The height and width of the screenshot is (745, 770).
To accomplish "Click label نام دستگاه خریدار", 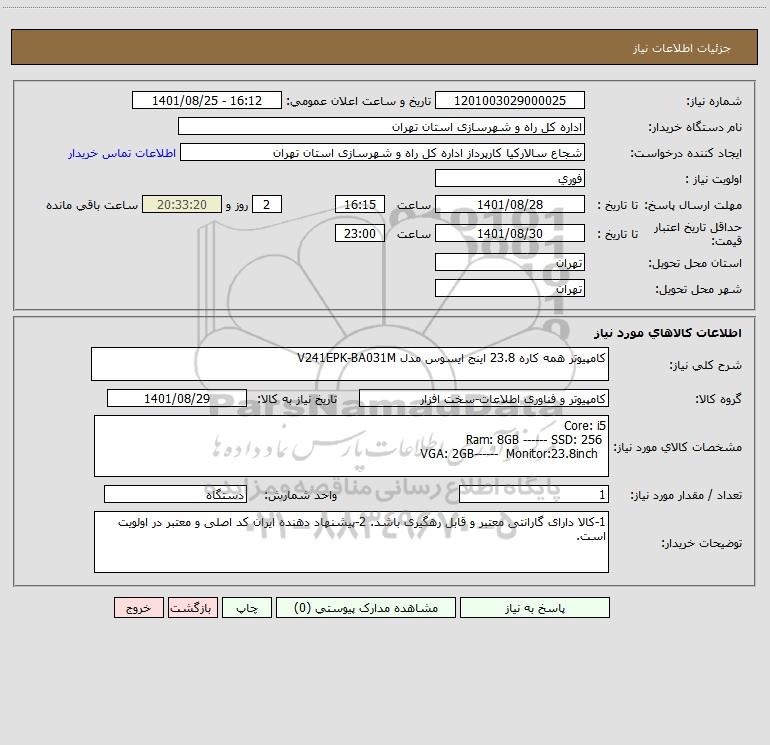I will pos(695,127).
